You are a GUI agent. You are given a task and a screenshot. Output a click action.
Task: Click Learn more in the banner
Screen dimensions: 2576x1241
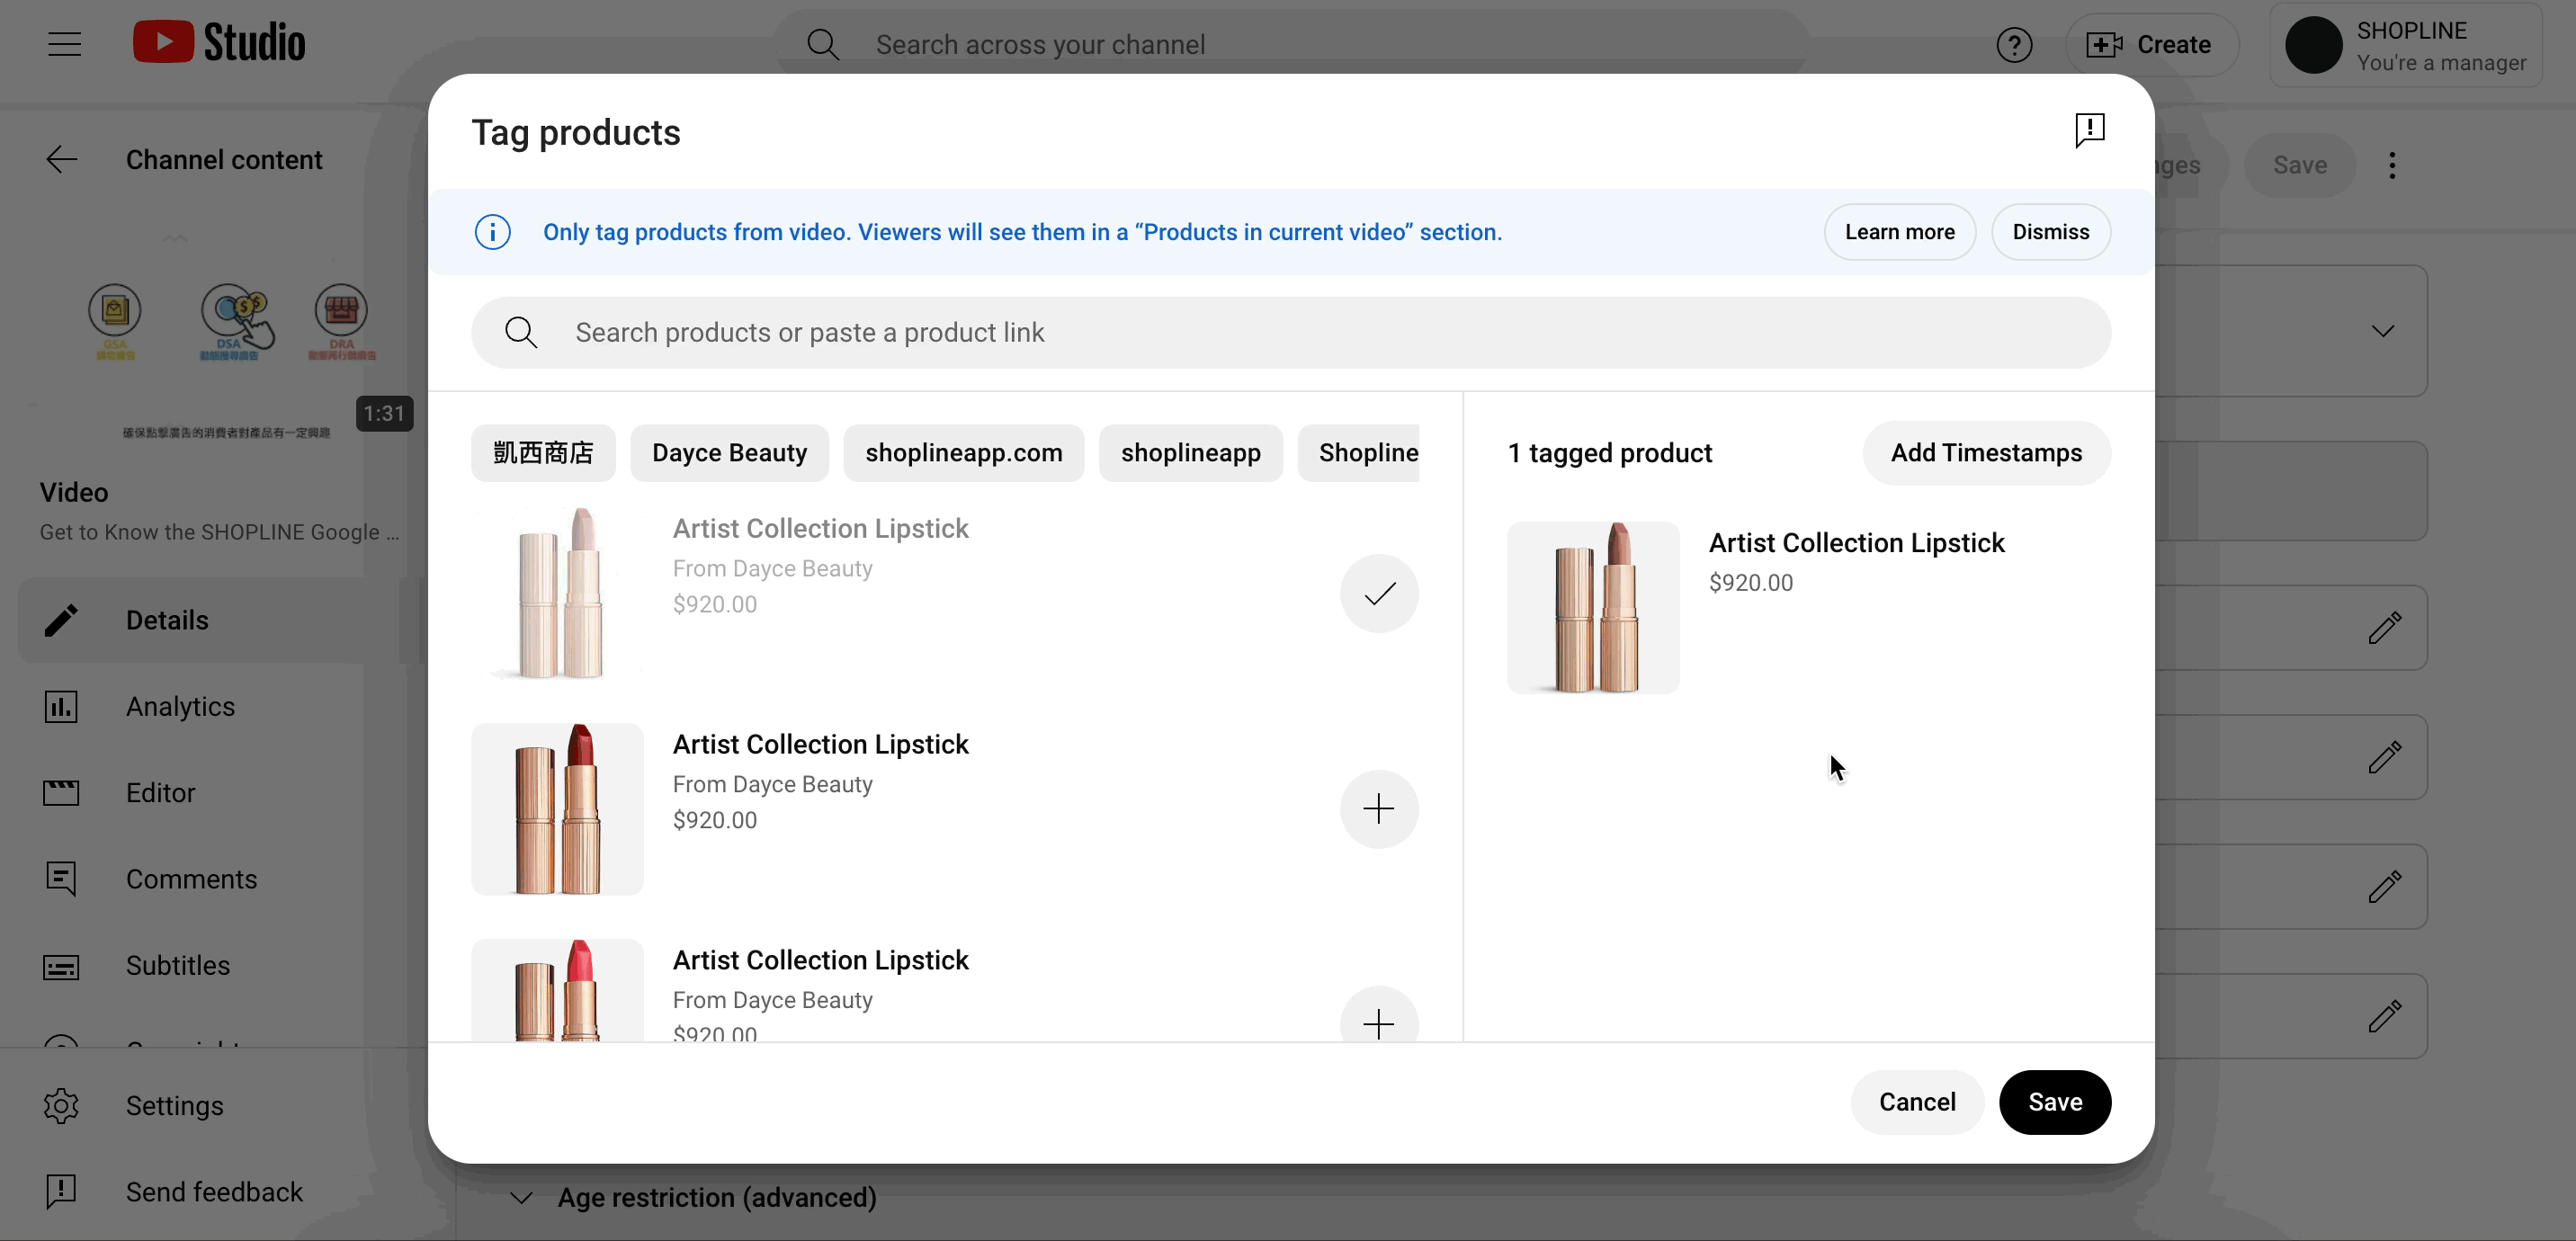click(1899, 232)
